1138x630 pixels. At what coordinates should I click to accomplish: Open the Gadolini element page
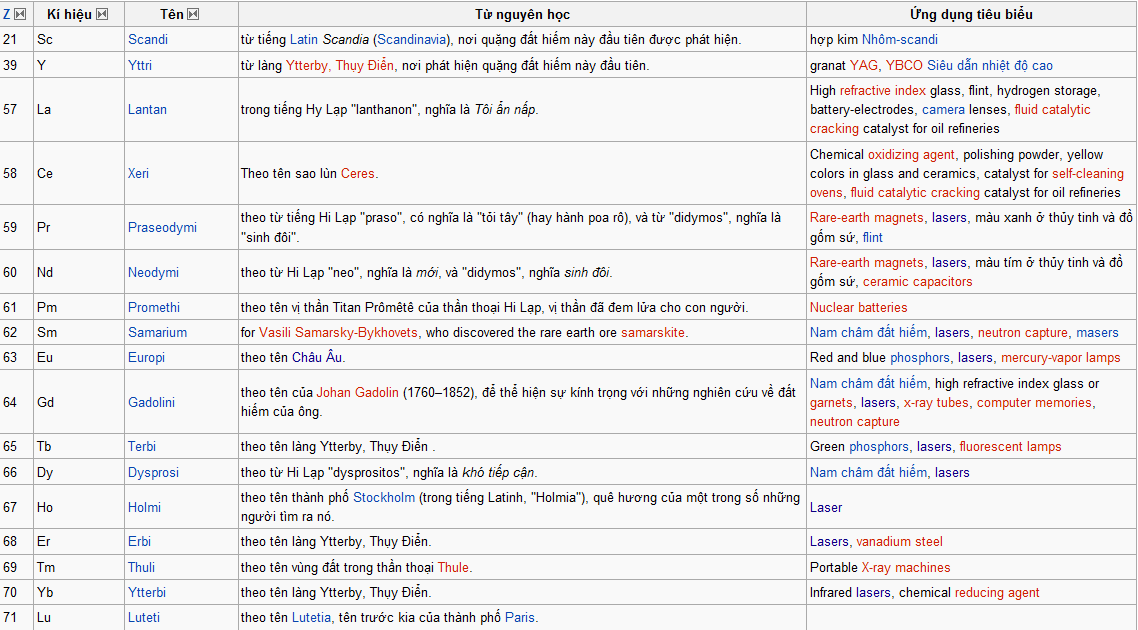[x=153, y=403]
